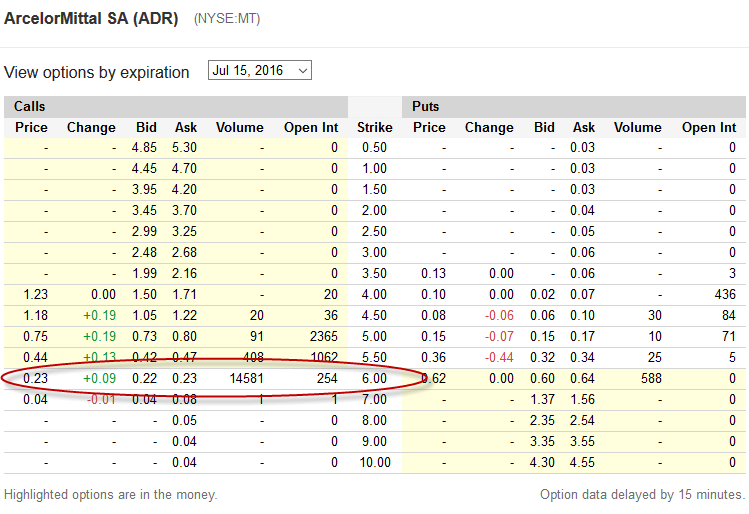Click the (NYSE:MT) ticker text
Image resolution: width=749 pixels, height=514 pixels.
(x=227, y=19)
